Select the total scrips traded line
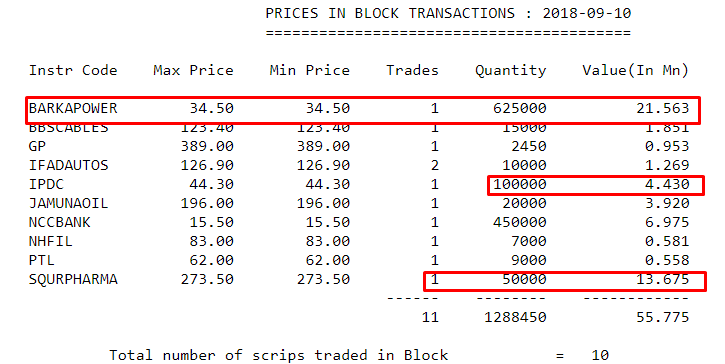Viewport: 725px width, 364px height. (359, 355)
